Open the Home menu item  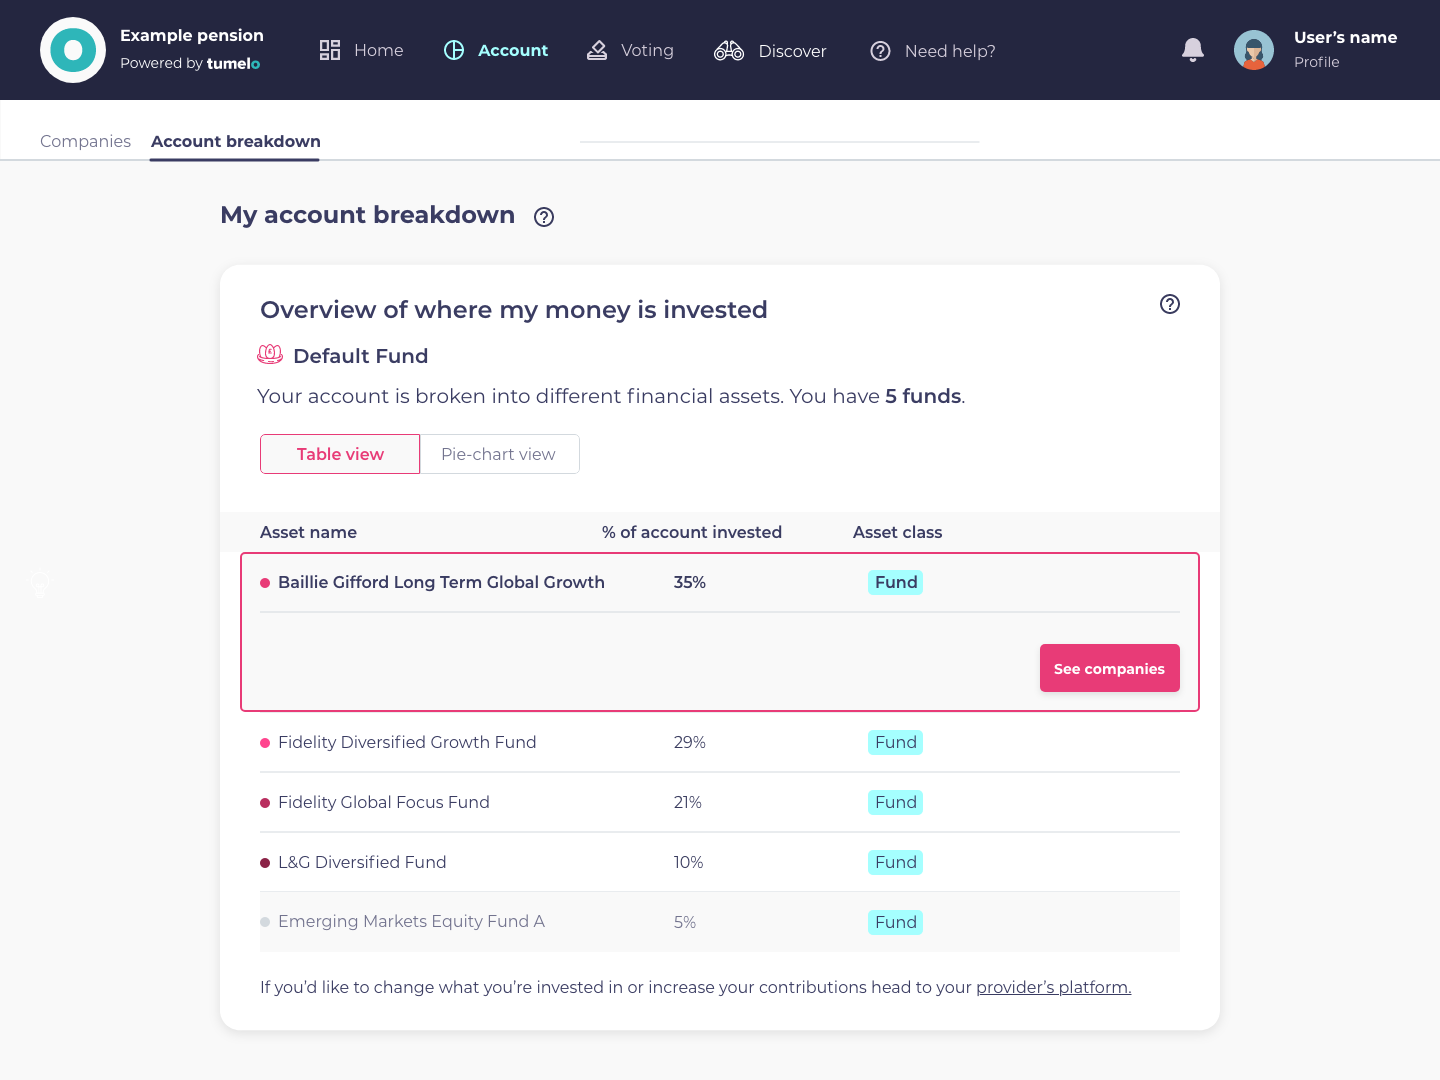[x=361, y=50]
